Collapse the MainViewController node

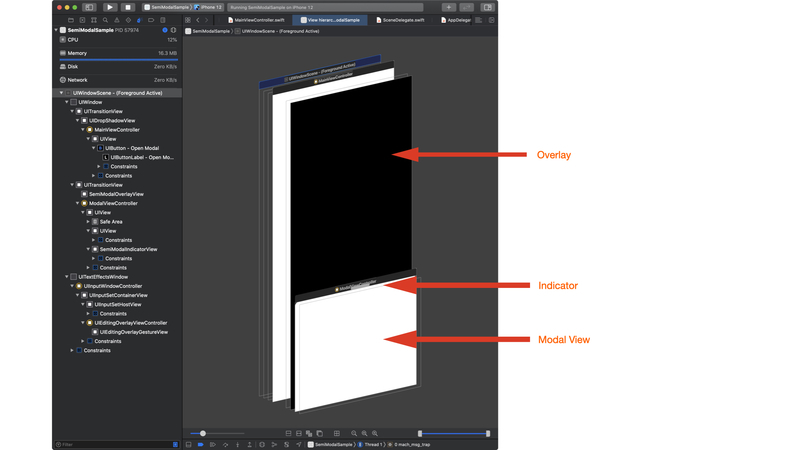click(83, 130)
